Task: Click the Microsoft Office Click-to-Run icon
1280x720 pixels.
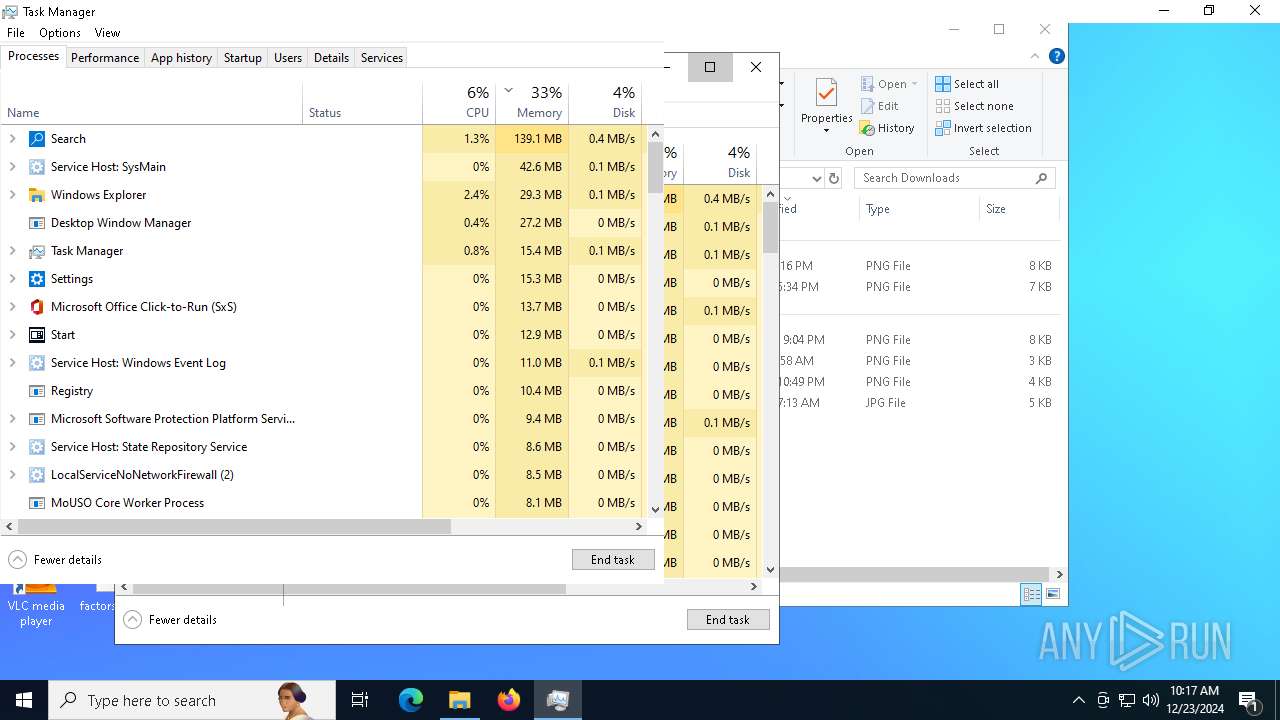Action: (37, 307)
